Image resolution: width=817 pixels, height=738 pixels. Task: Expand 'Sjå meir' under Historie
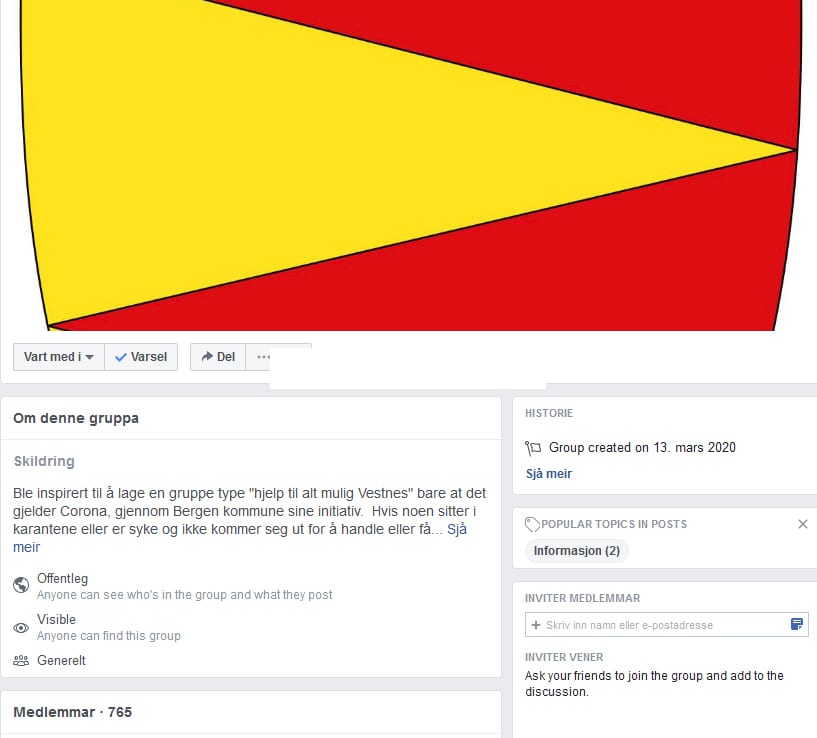click(549, 474)
